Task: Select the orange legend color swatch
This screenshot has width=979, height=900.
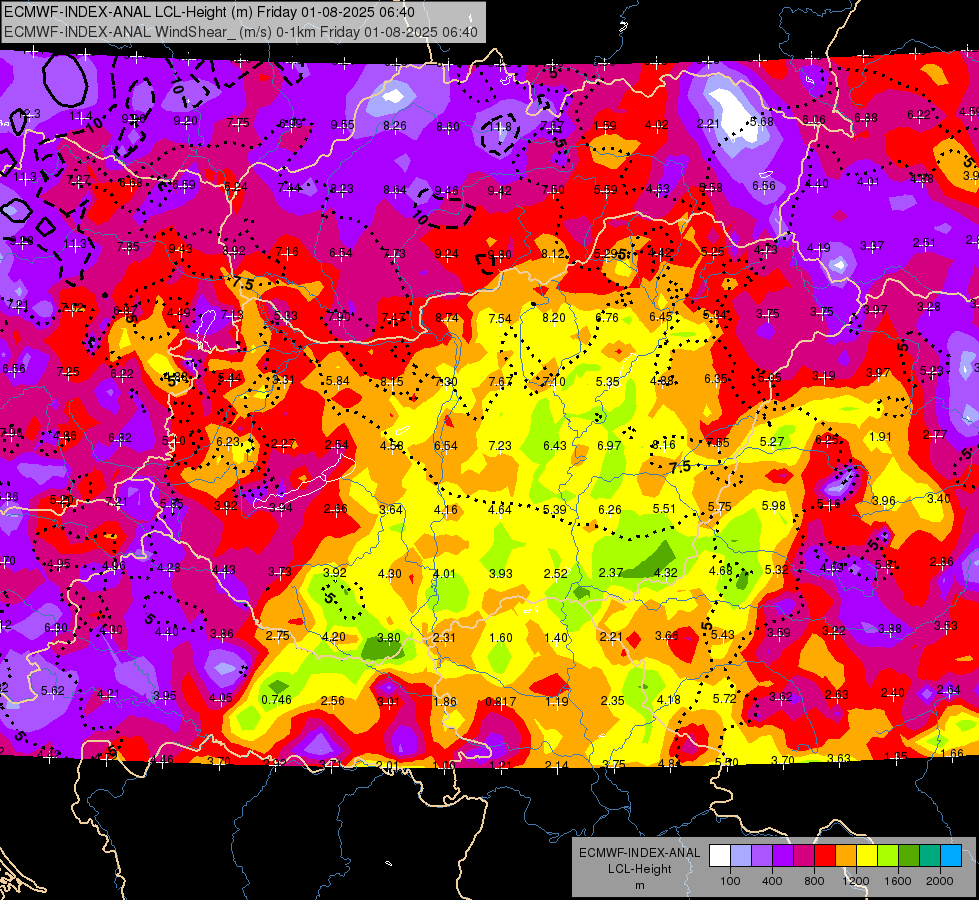Action: click(x=845, y=856)
